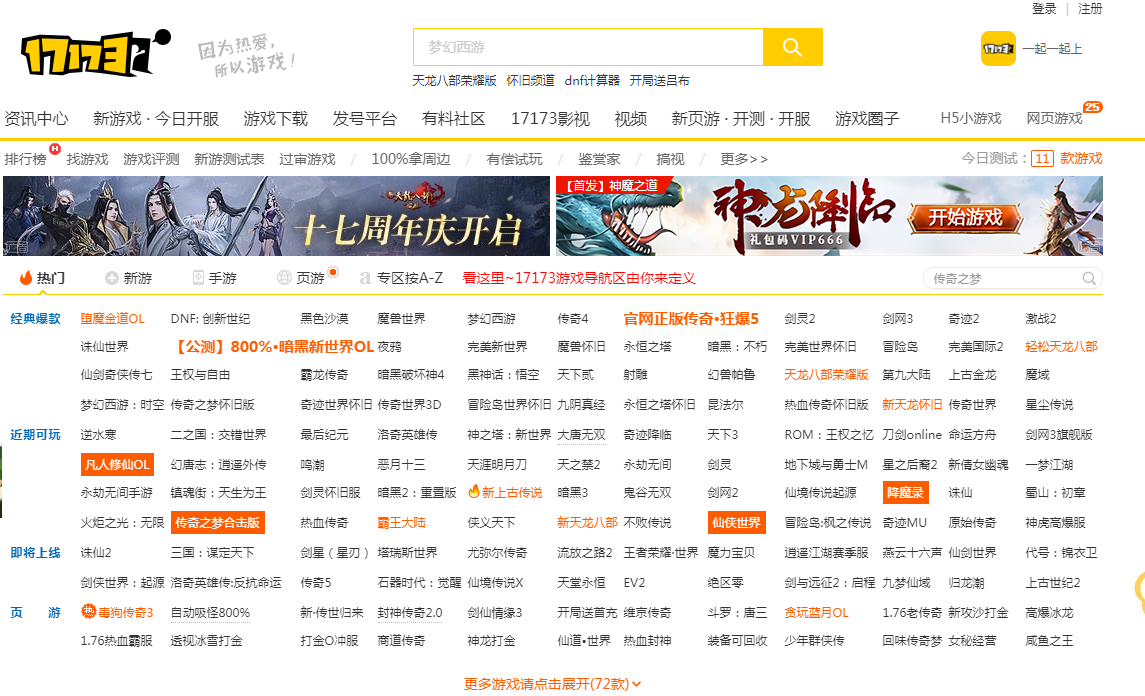Image resolution: width=1145 pixels, height=696 pixels.
Task: Click the flame icon beside 热门
Action: [26, 278]
